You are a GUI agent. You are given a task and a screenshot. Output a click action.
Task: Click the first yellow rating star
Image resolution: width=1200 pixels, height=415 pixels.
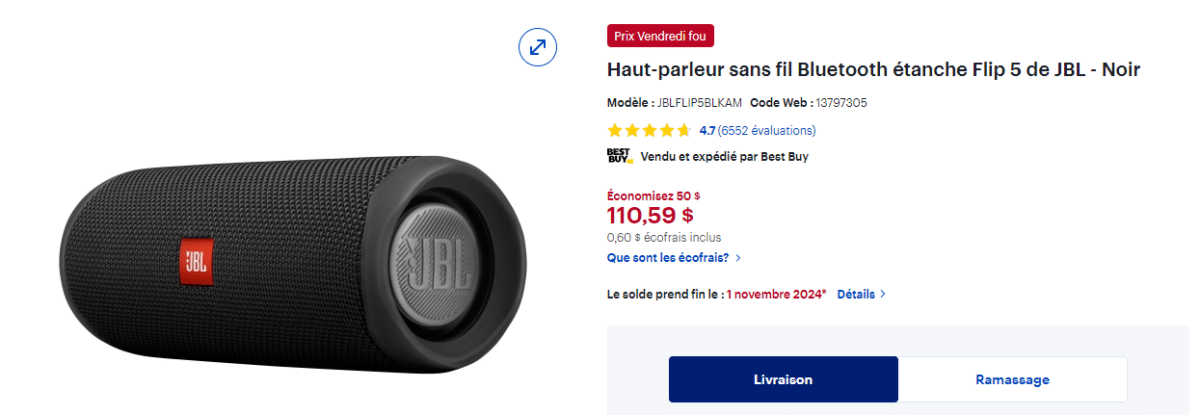(615, 130)
